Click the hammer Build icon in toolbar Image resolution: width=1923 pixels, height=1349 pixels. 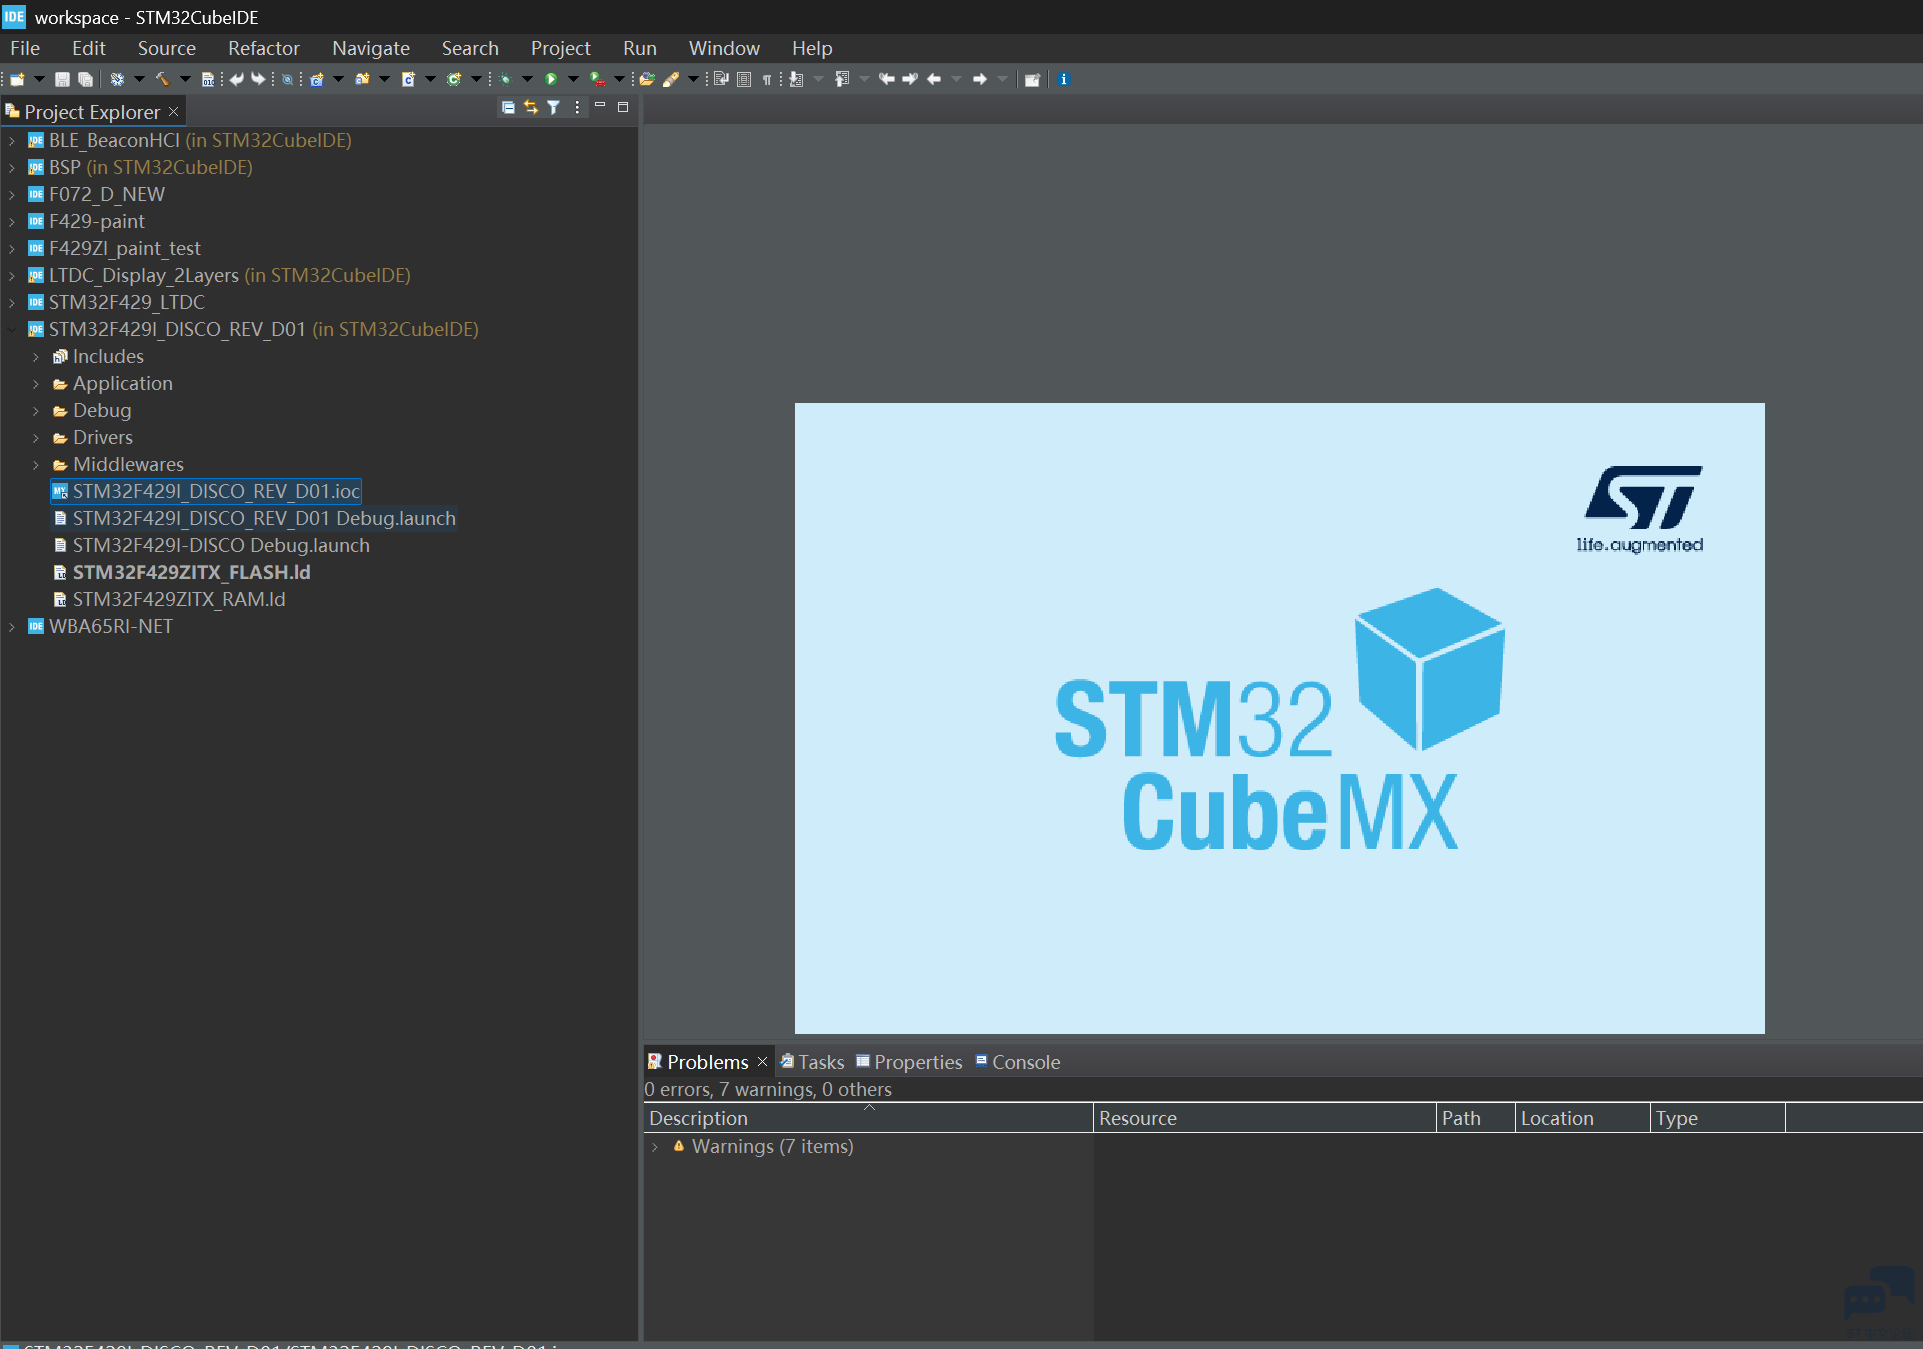(x=162, y=79)
